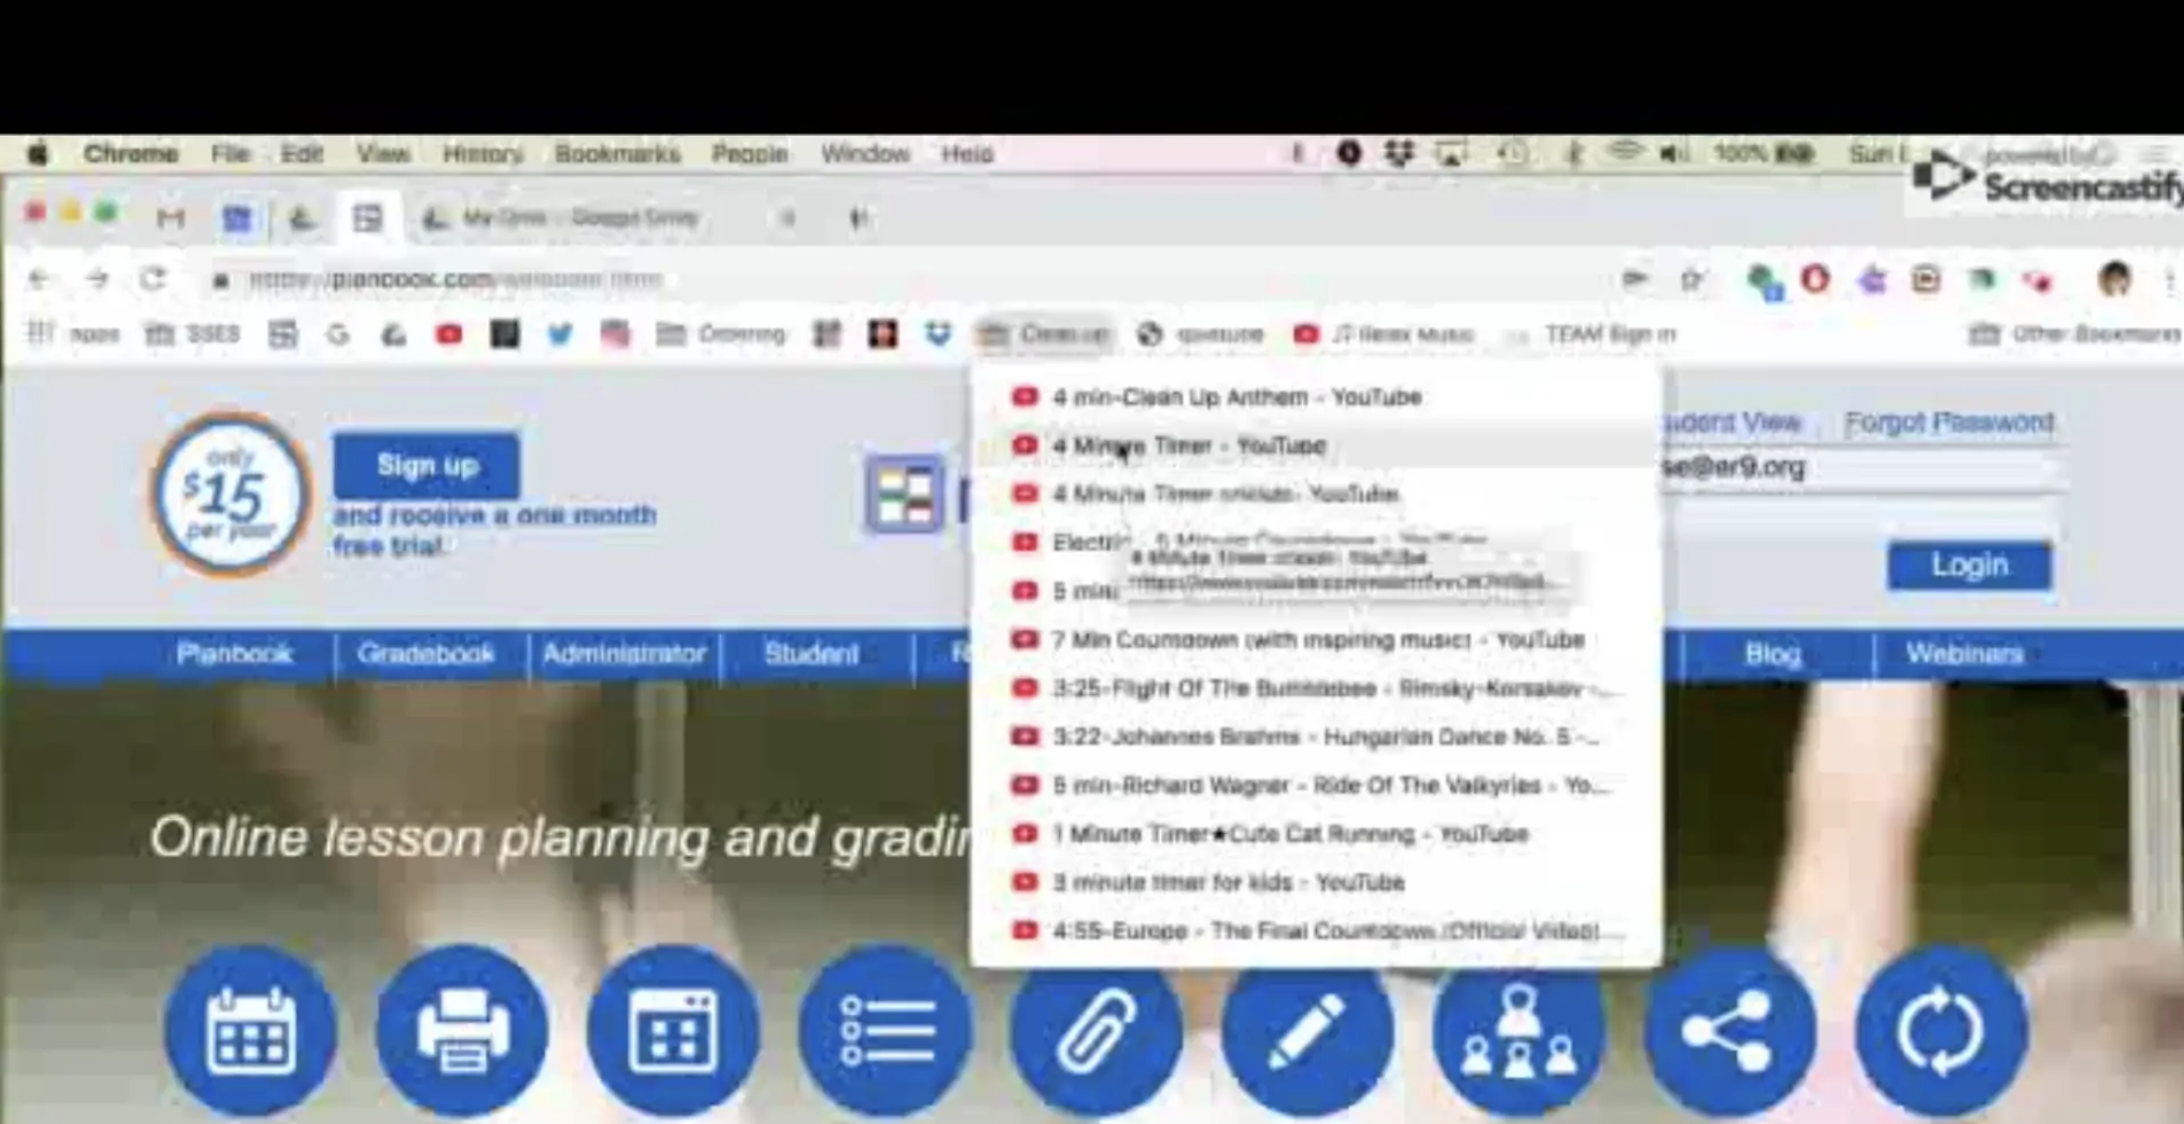The width and height of the screenshot is (2184, 1124).
Task: Open the Bookmarks menu
Action: [617, 154]
